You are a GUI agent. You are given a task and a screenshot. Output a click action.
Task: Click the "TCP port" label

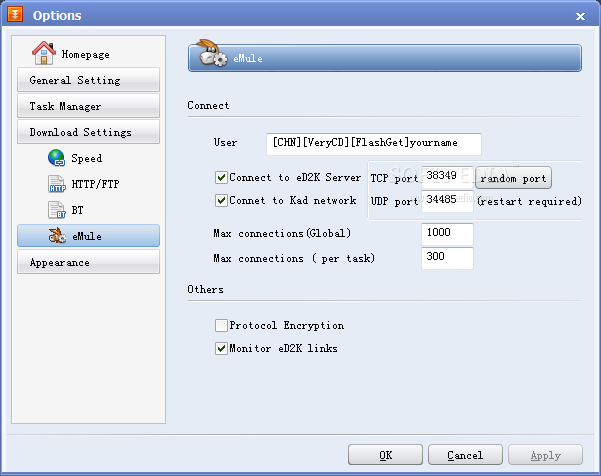[x=394, y=178]
